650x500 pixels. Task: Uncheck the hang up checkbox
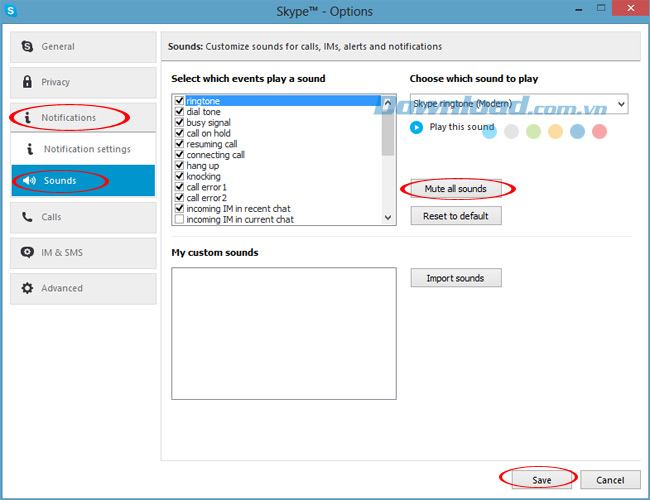[x=179, y=165]
